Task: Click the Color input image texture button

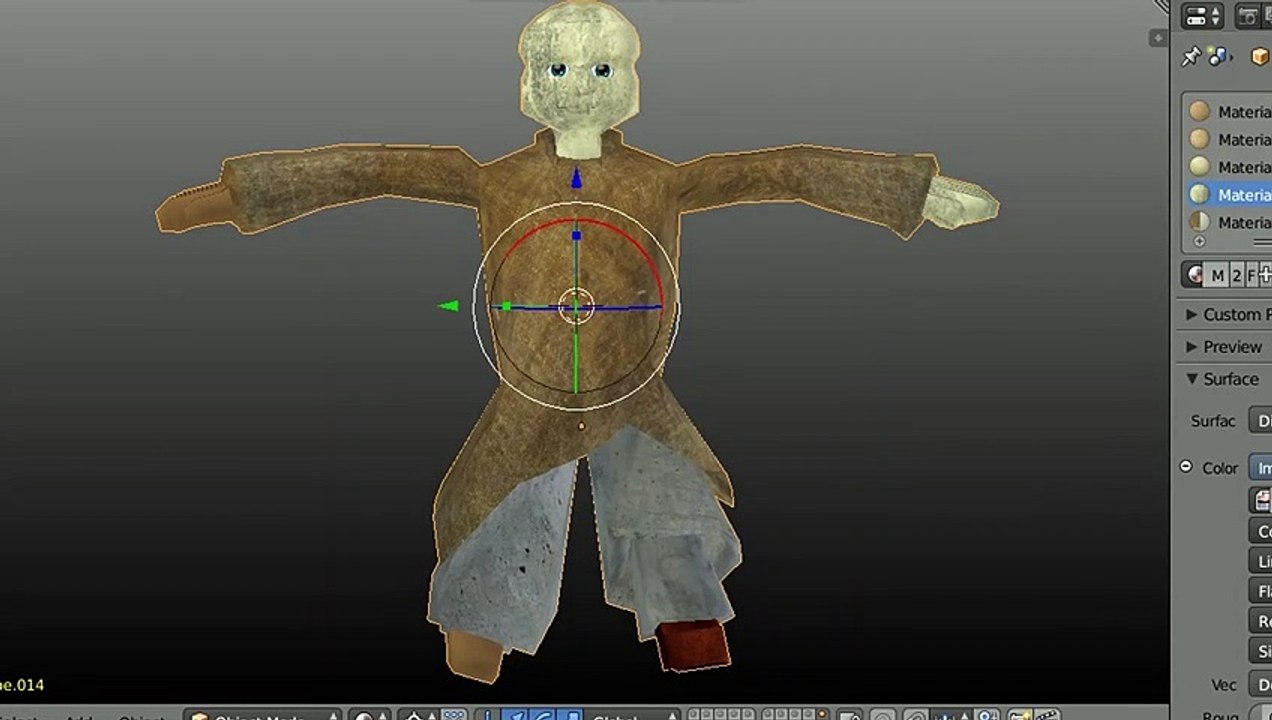Action: pos(1261,468)
